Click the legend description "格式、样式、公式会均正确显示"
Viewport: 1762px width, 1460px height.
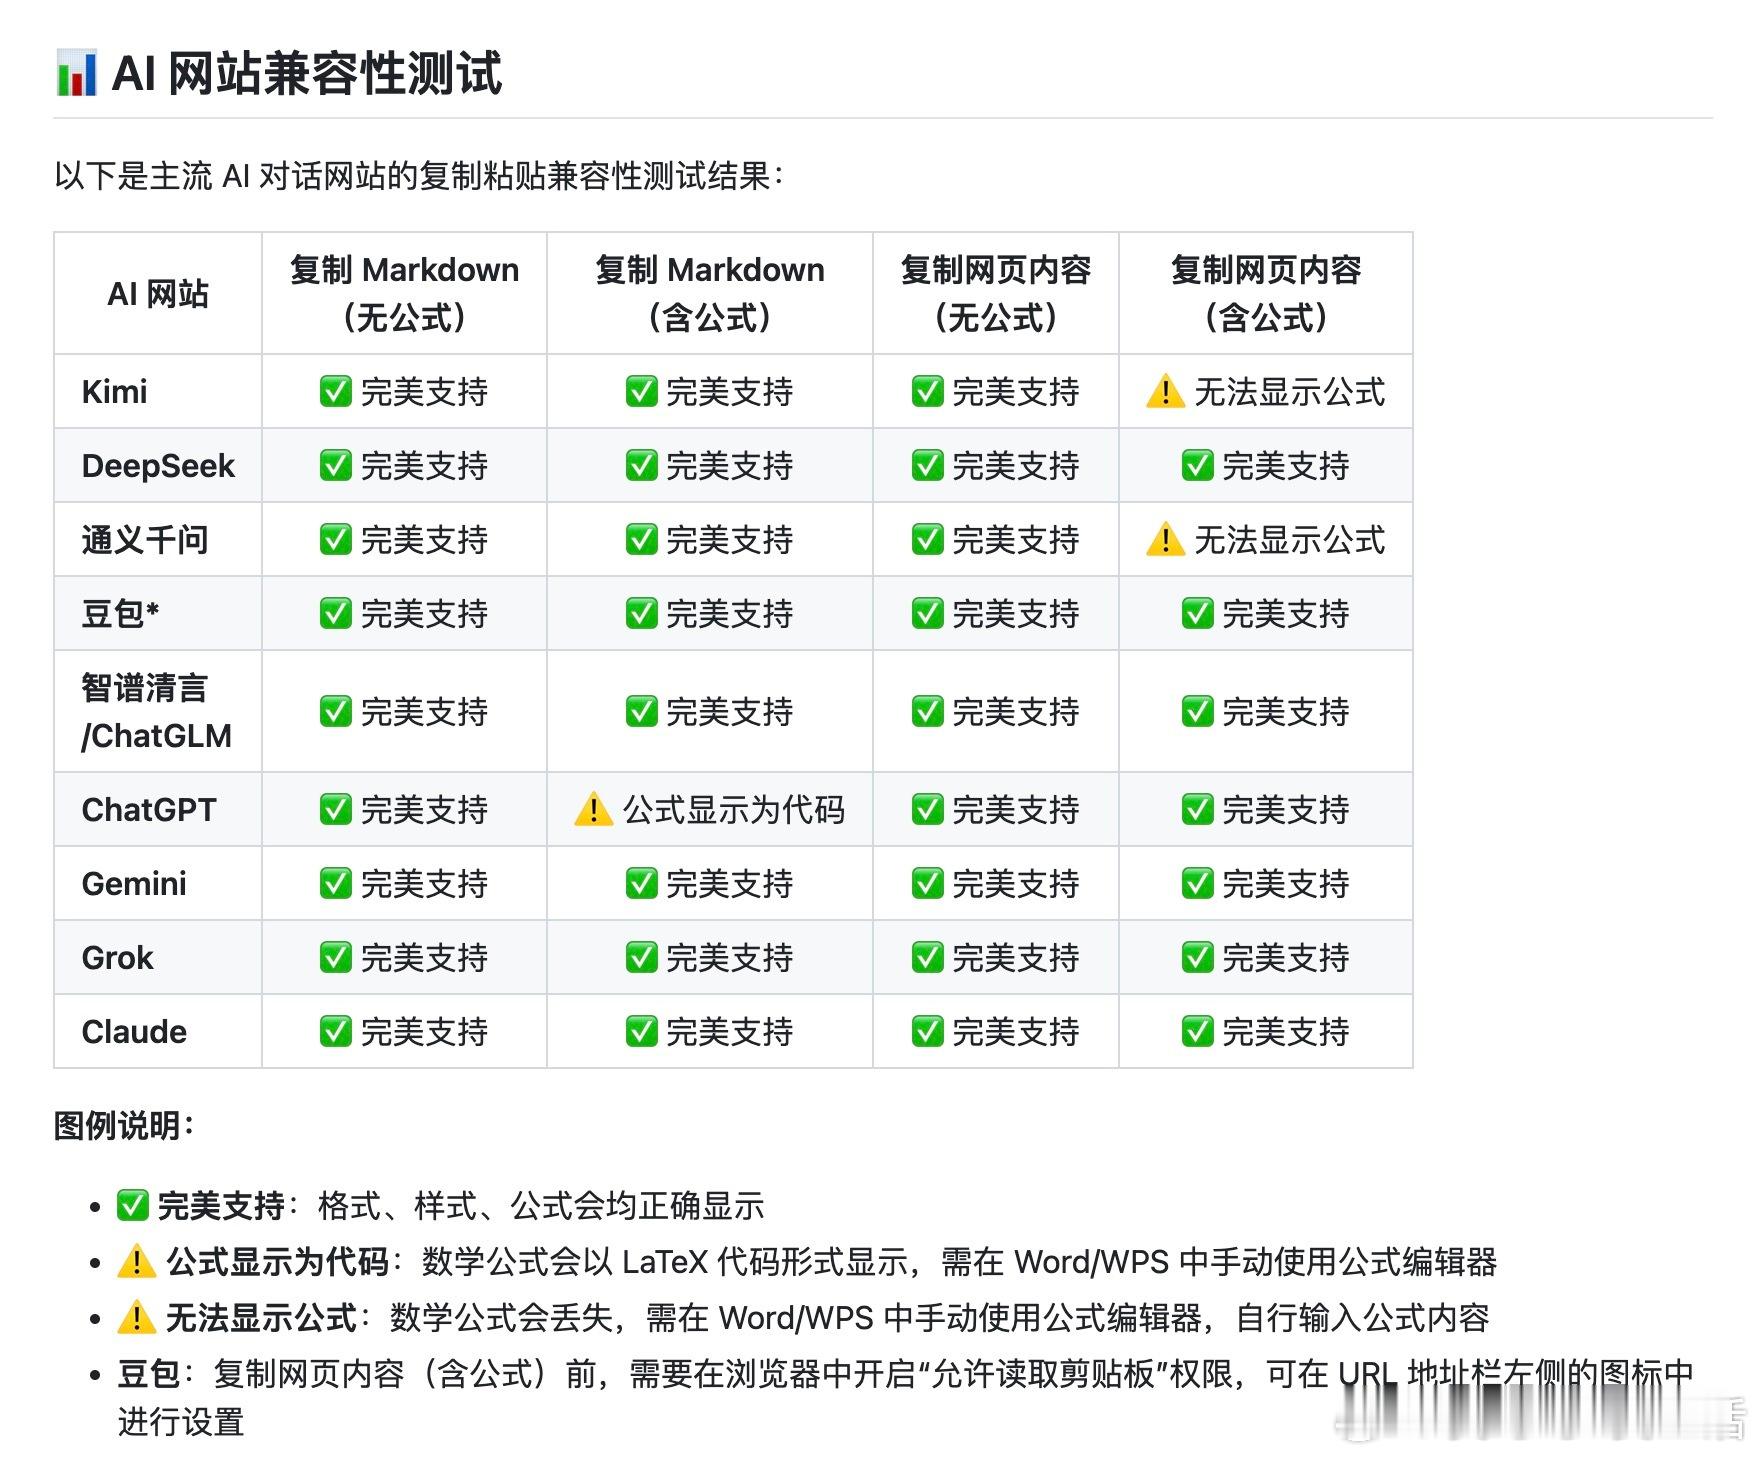click(x=541, y=1205)
